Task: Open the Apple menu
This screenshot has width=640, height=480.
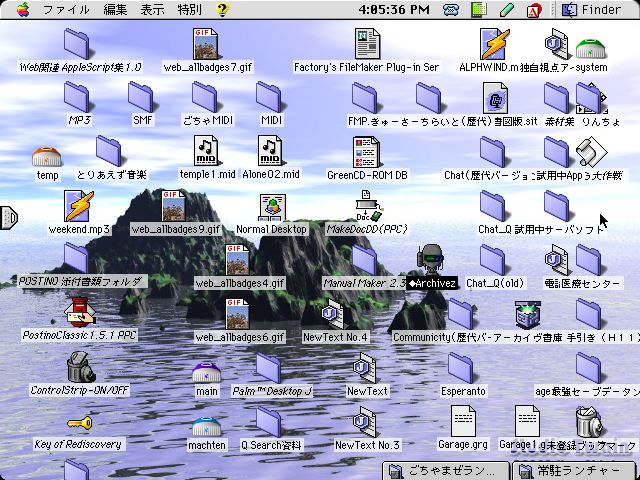Action: click(22, 10)
